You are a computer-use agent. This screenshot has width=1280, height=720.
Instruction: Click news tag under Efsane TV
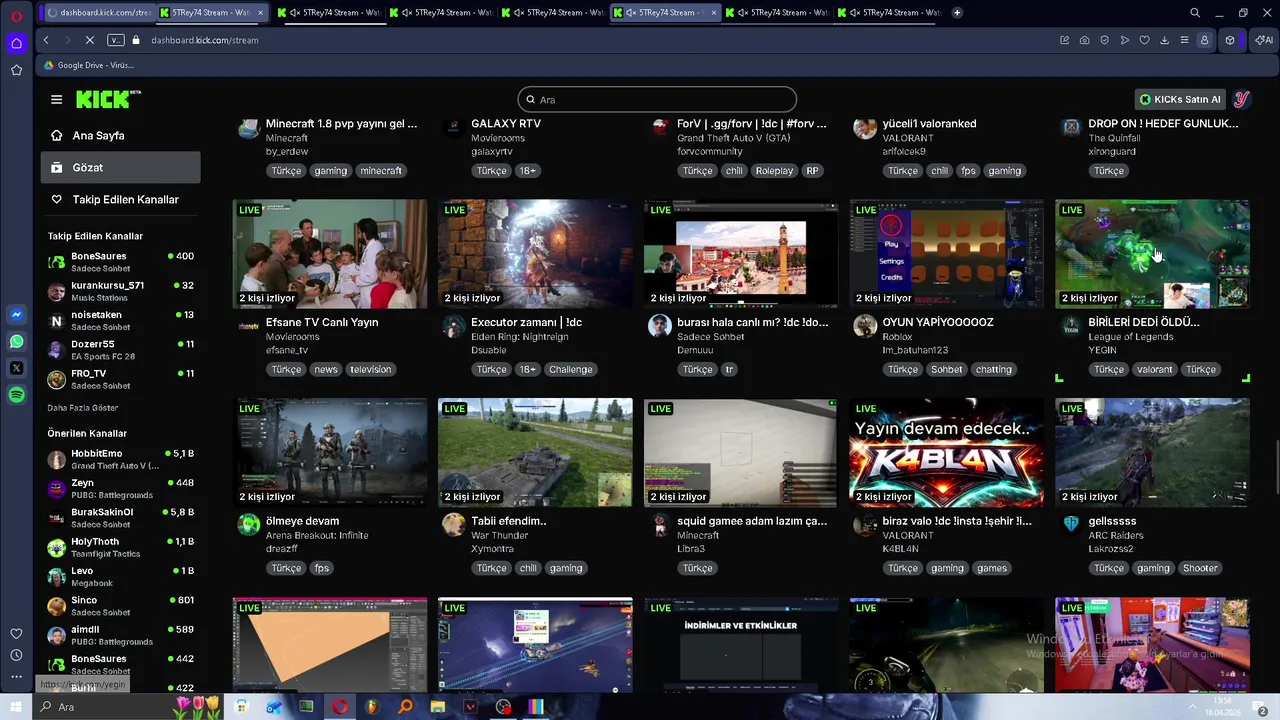coord(326,370)
